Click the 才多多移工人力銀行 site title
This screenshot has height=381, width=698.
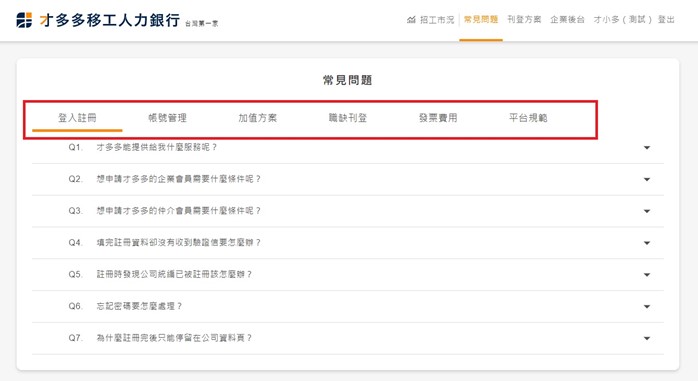[x=110, y=20]
